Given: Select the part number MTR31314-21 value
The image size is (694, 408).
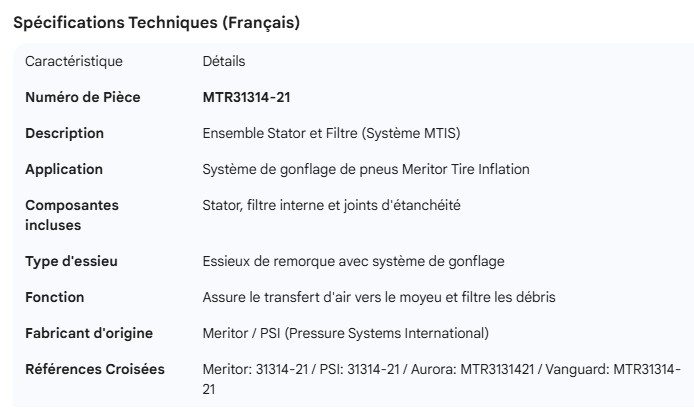Looking at the screenshot, I should pyautogui.click(x=246, y=97).
